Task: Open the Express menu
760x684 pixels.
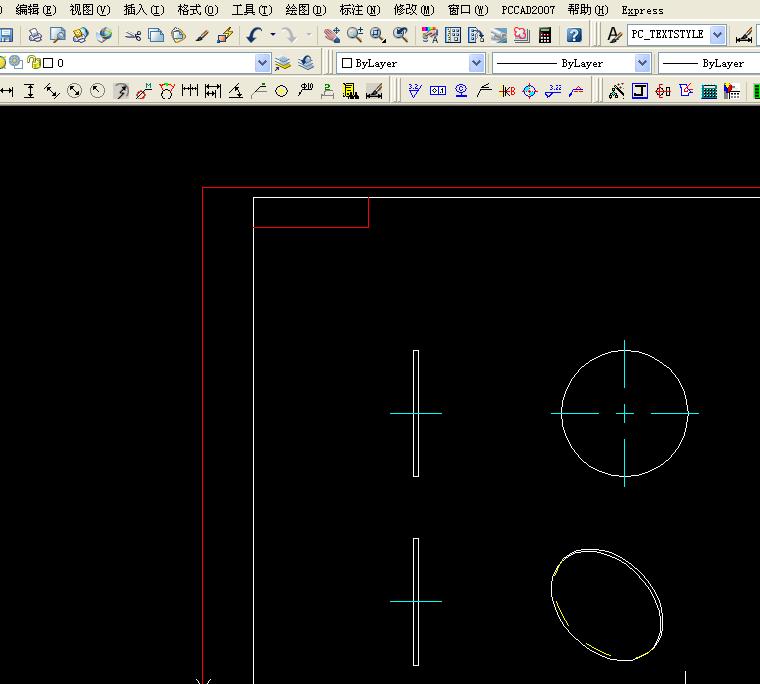Action: pos(642,10)
